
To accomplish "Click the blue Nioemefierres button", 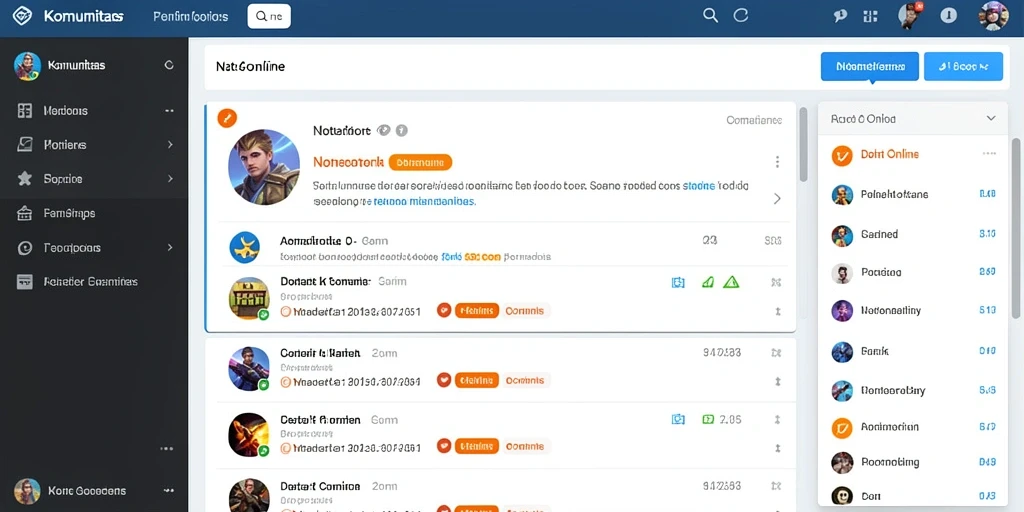I will click(869, 66).
